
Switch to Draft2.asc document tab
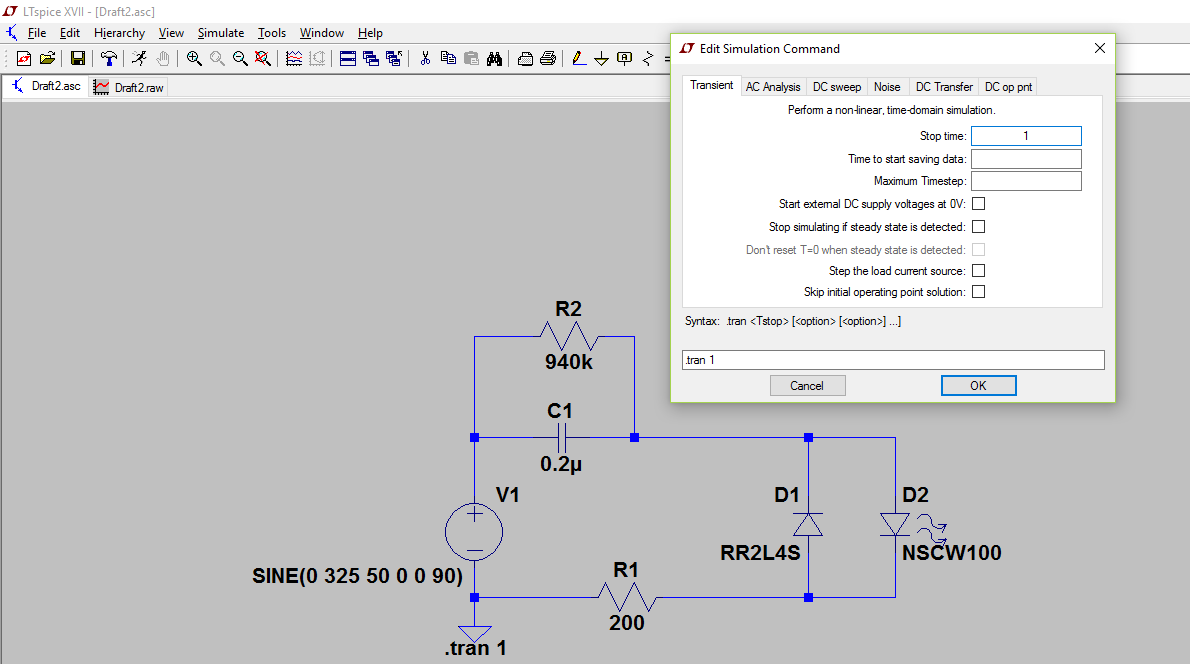[x=46, y=87]
